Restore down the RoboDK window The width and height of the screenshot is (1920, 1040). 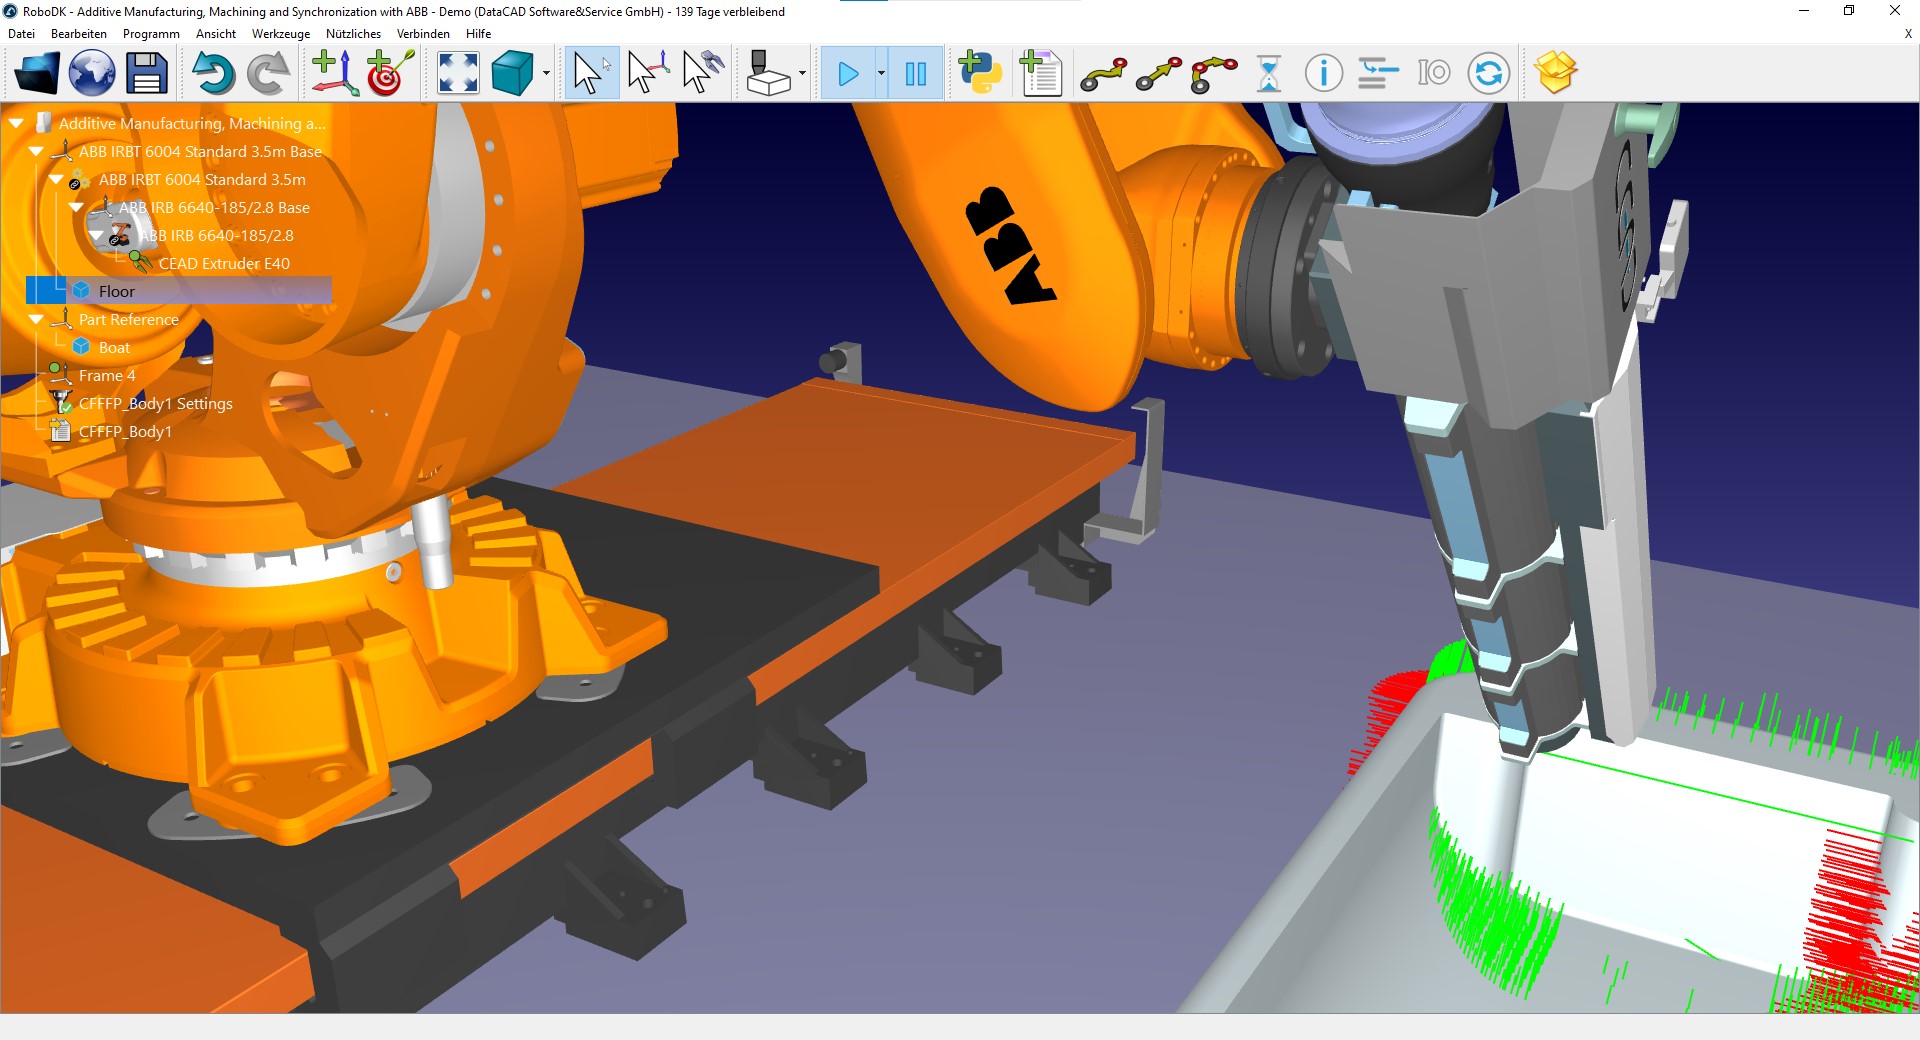(x=1849, y=11)
